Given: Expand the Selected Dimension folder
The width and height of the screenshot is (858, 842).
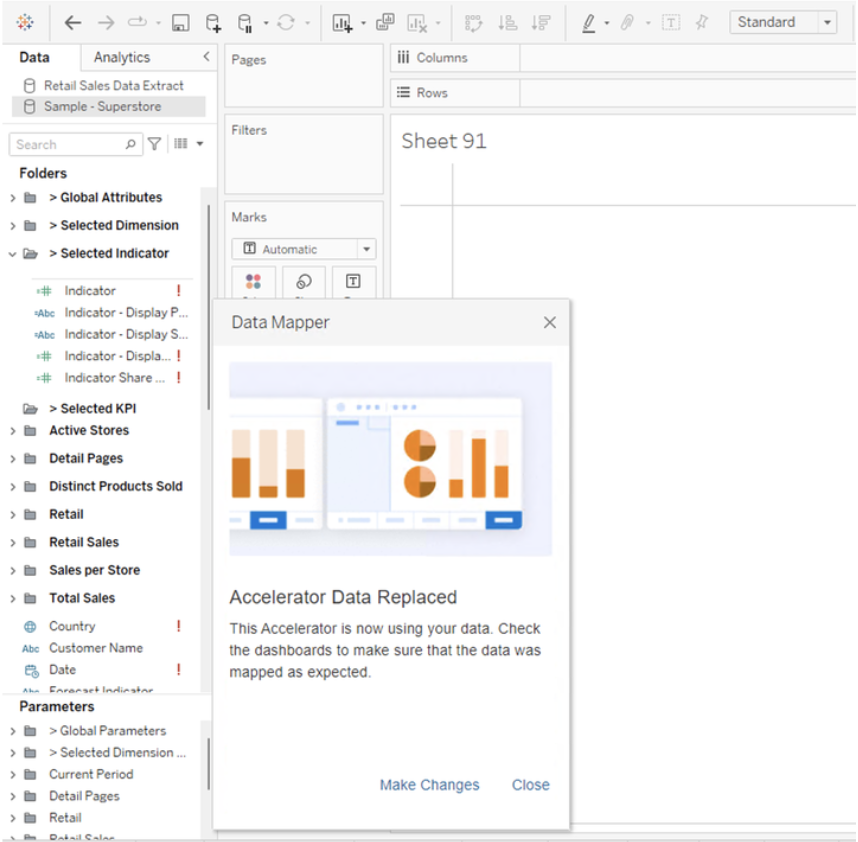Looking at the screenshot, I should (x=13, y=226).
